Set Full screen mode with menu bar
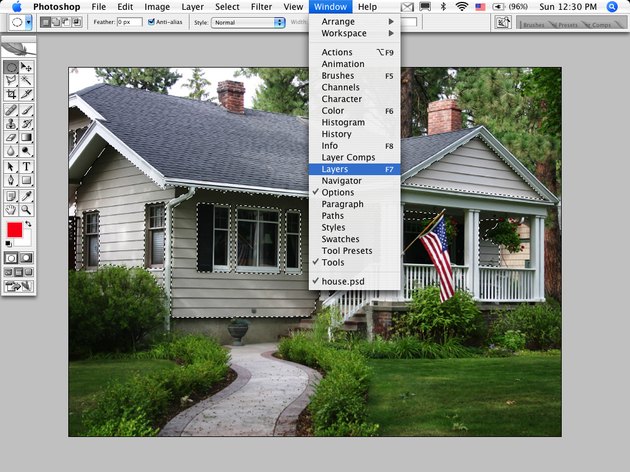 tap(18, 272)
